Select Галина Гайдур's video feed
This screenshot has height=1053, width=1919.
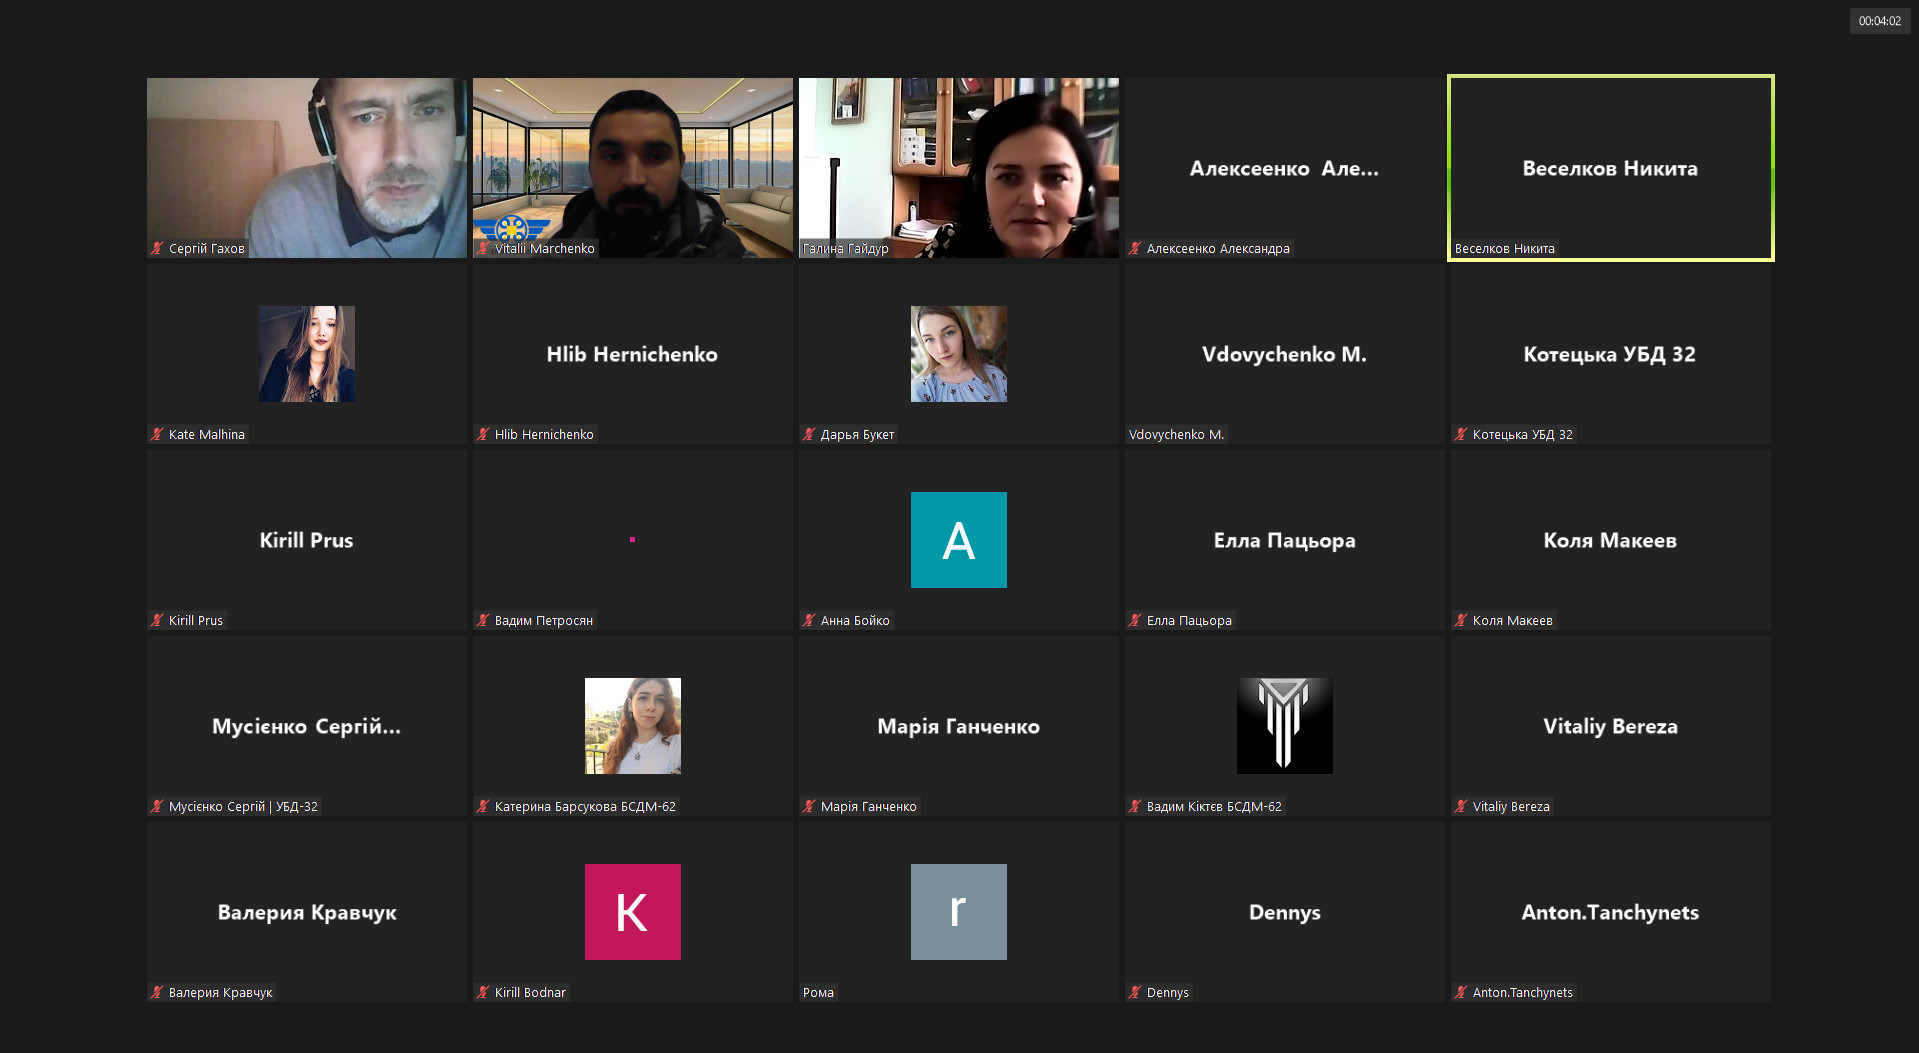[959, 168]
